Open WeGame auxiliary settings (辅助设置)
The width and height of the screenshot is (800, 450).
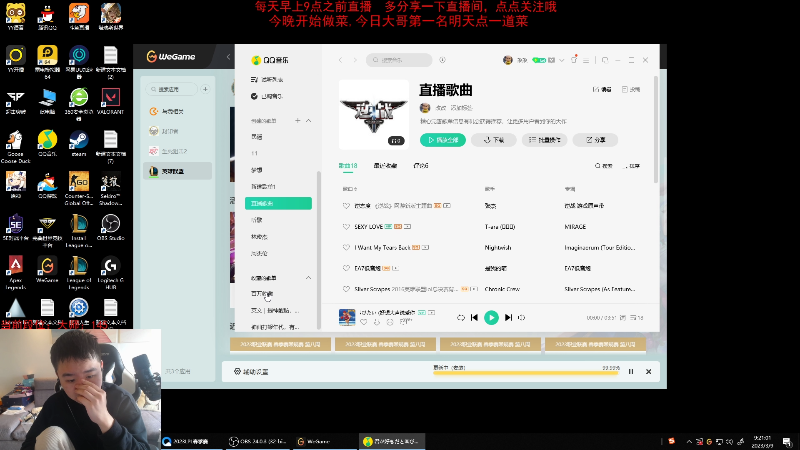[251, 371]
